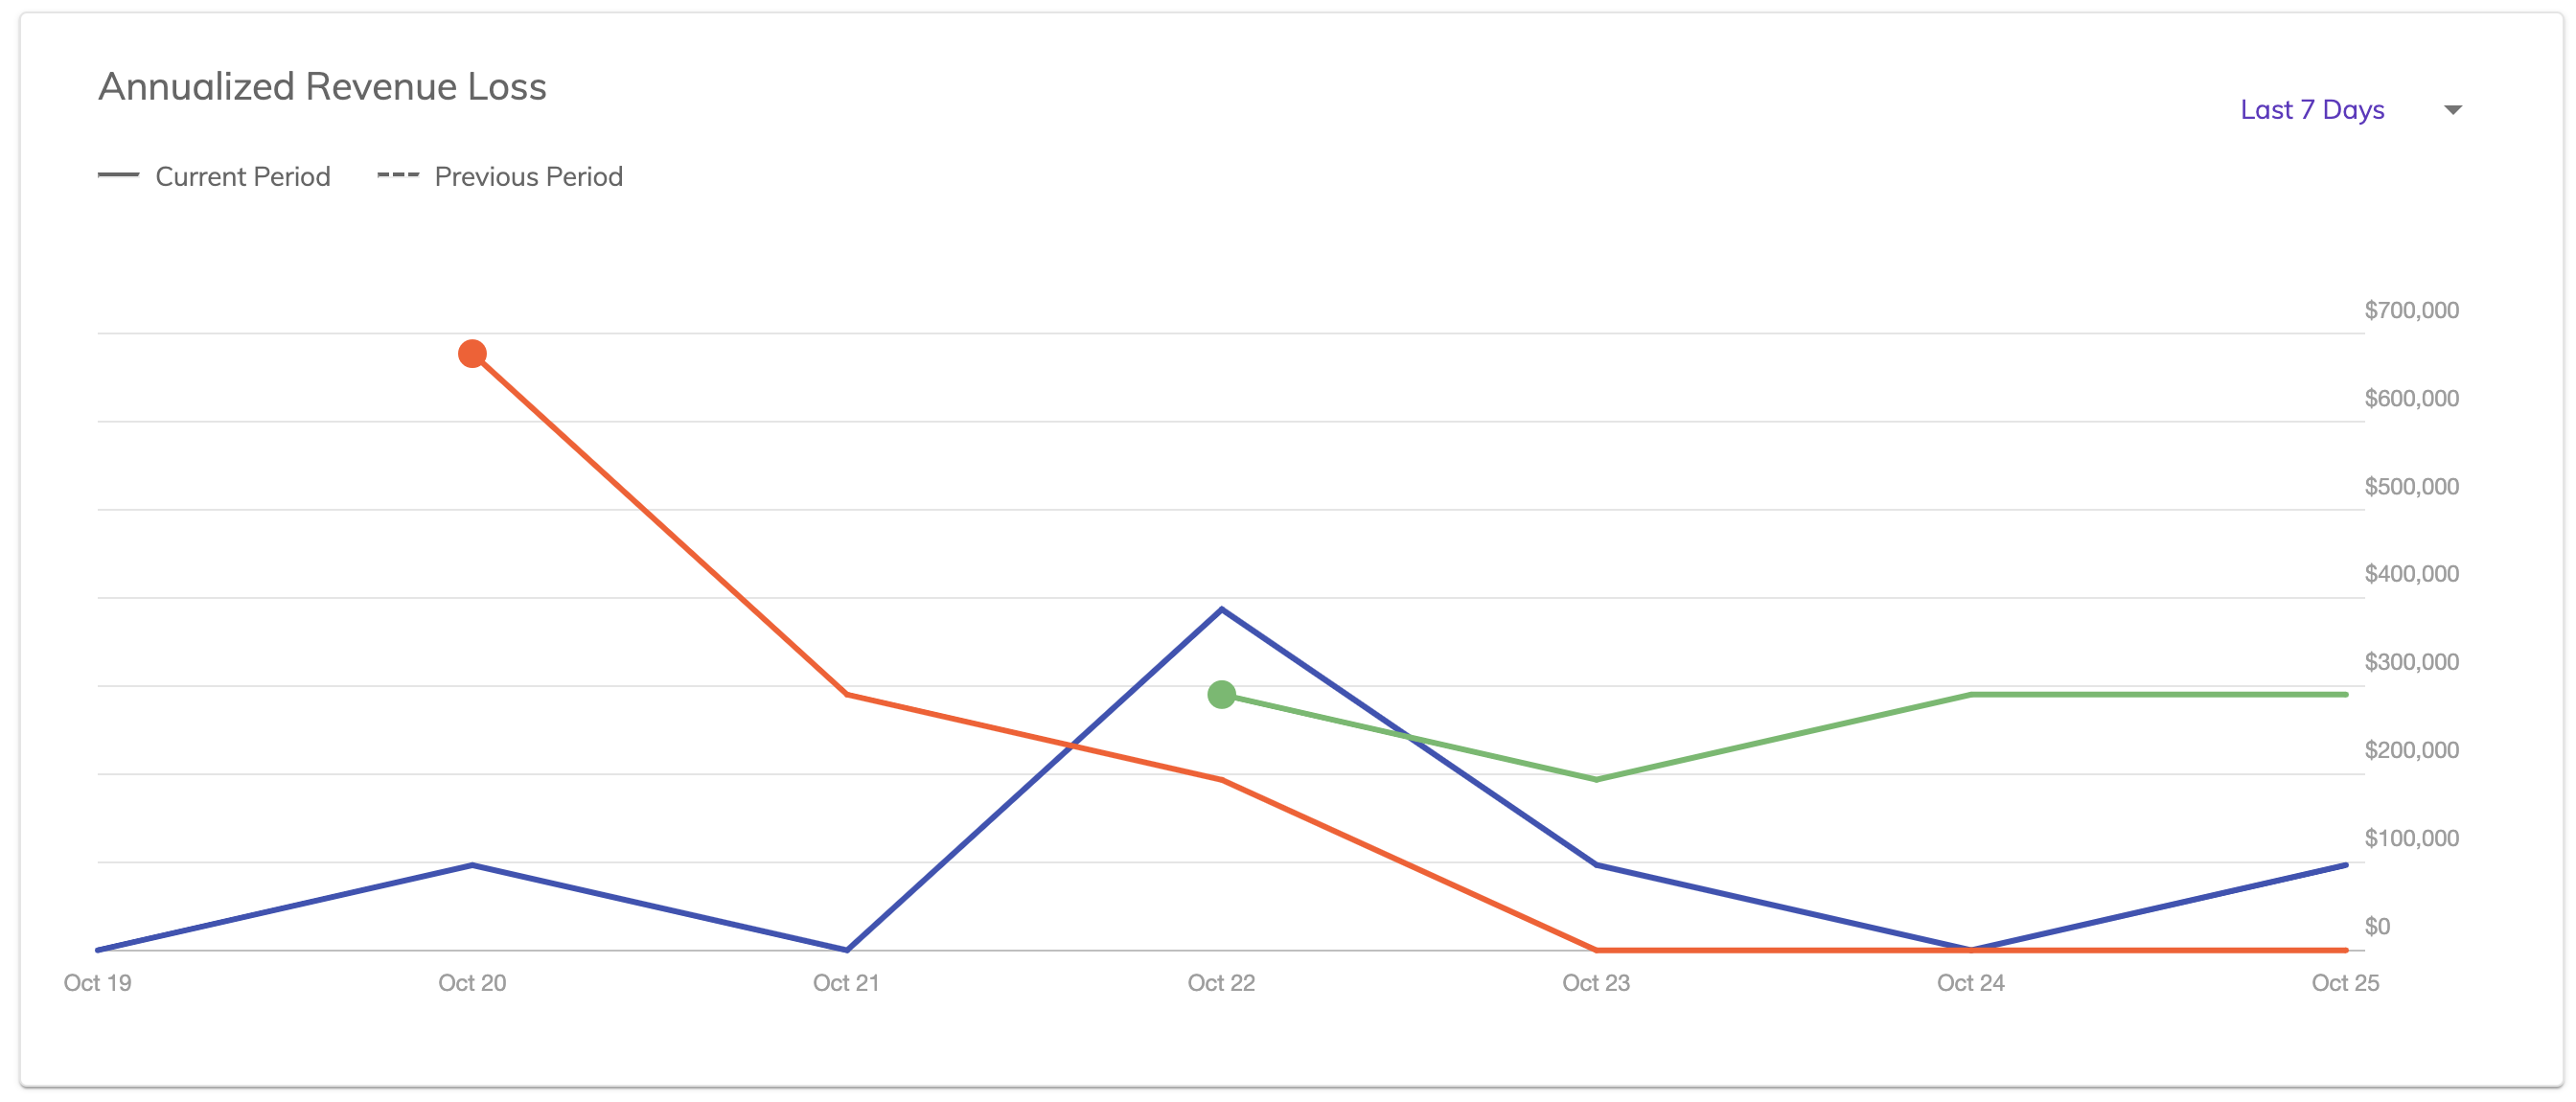Click the blue line peak at Oct 22

(1221, 609)
